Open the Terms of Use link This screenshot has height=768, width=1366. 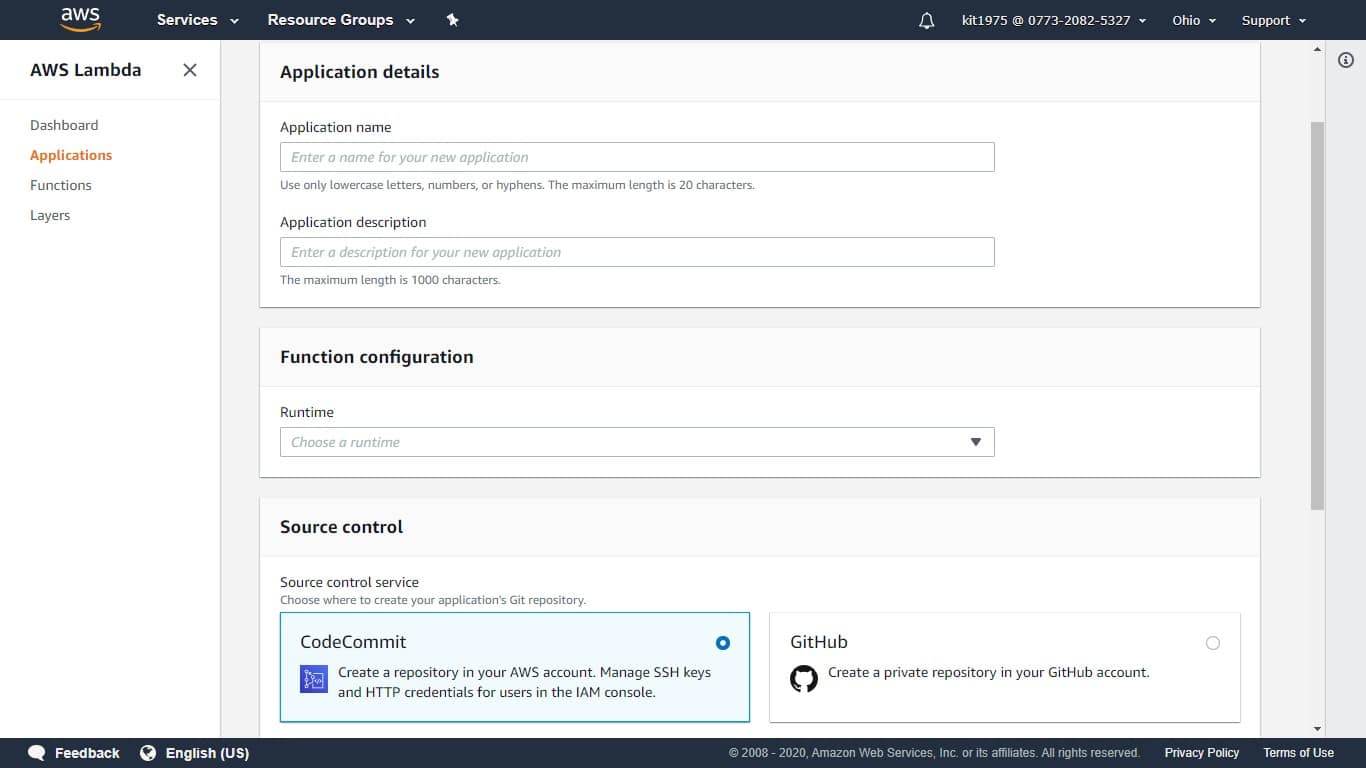click(x=1298, y=753)
